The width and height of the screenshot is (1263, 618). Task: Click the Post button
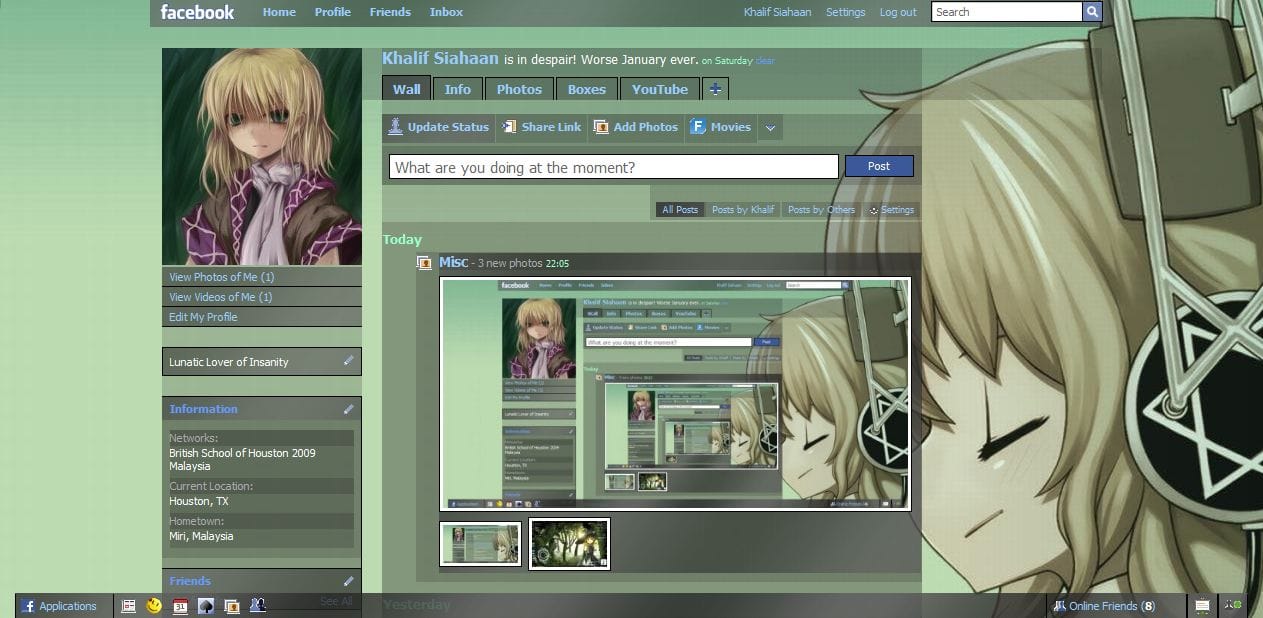tap(879, 166)
